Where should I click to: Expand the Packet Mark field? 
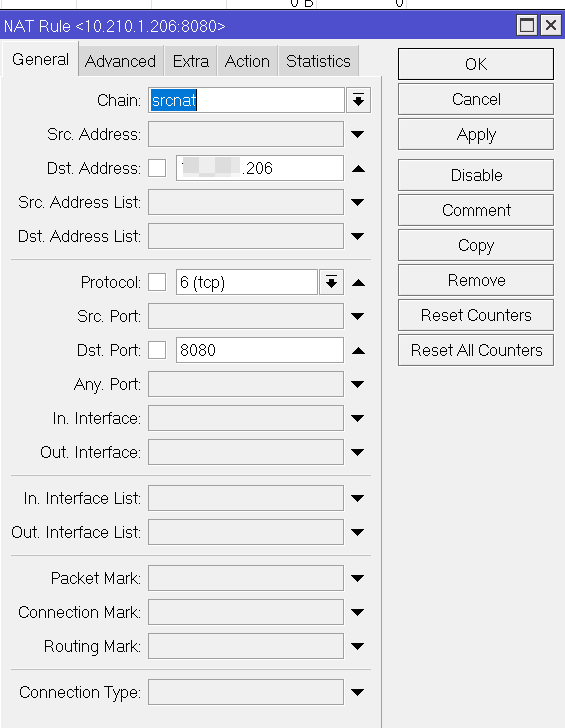coord(357,578)
